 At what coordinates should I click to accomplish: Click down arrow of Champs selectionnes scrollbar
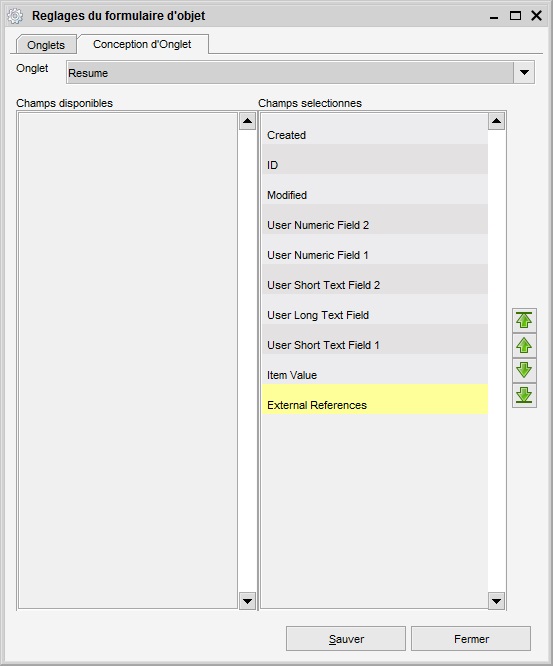click(x=496, y=601)
